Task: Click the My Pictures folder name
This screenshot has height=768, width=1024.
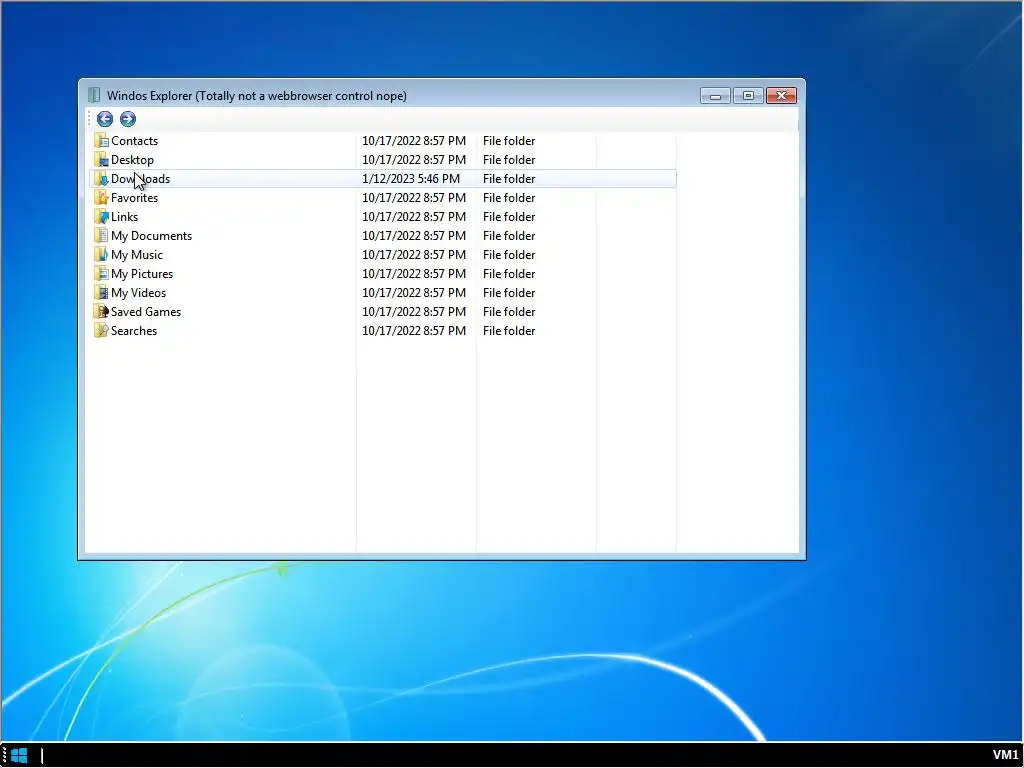Action: [x=142, y=273]
